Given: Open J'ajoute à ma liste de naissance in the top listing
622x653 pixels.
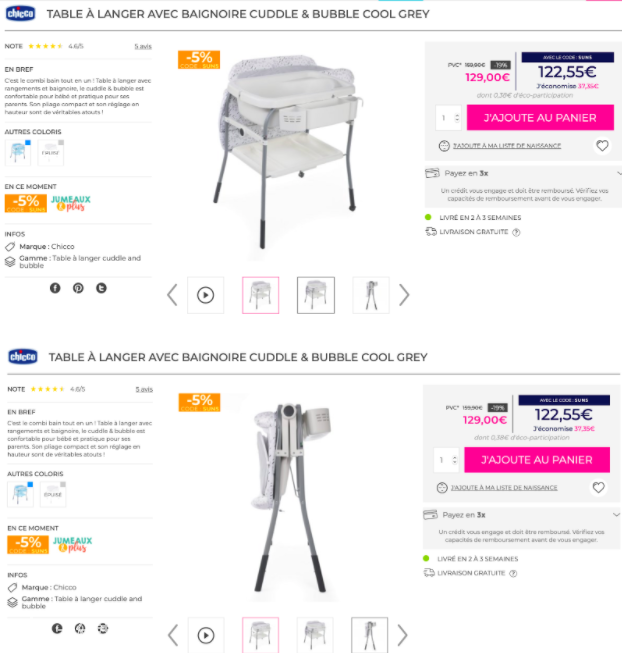Looking at the screenshot, I should coord(507,146).
